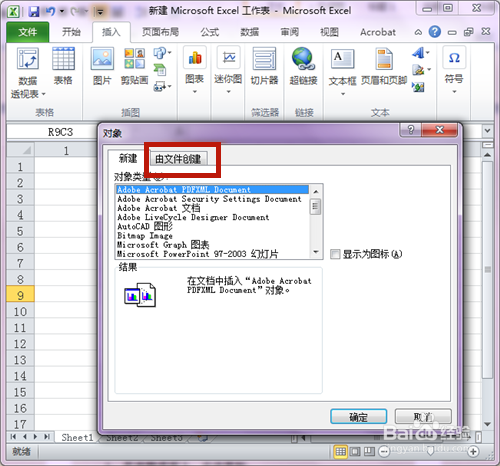Click the zoom in plus icon
This screenshot has height=466, width=500.
473,452
